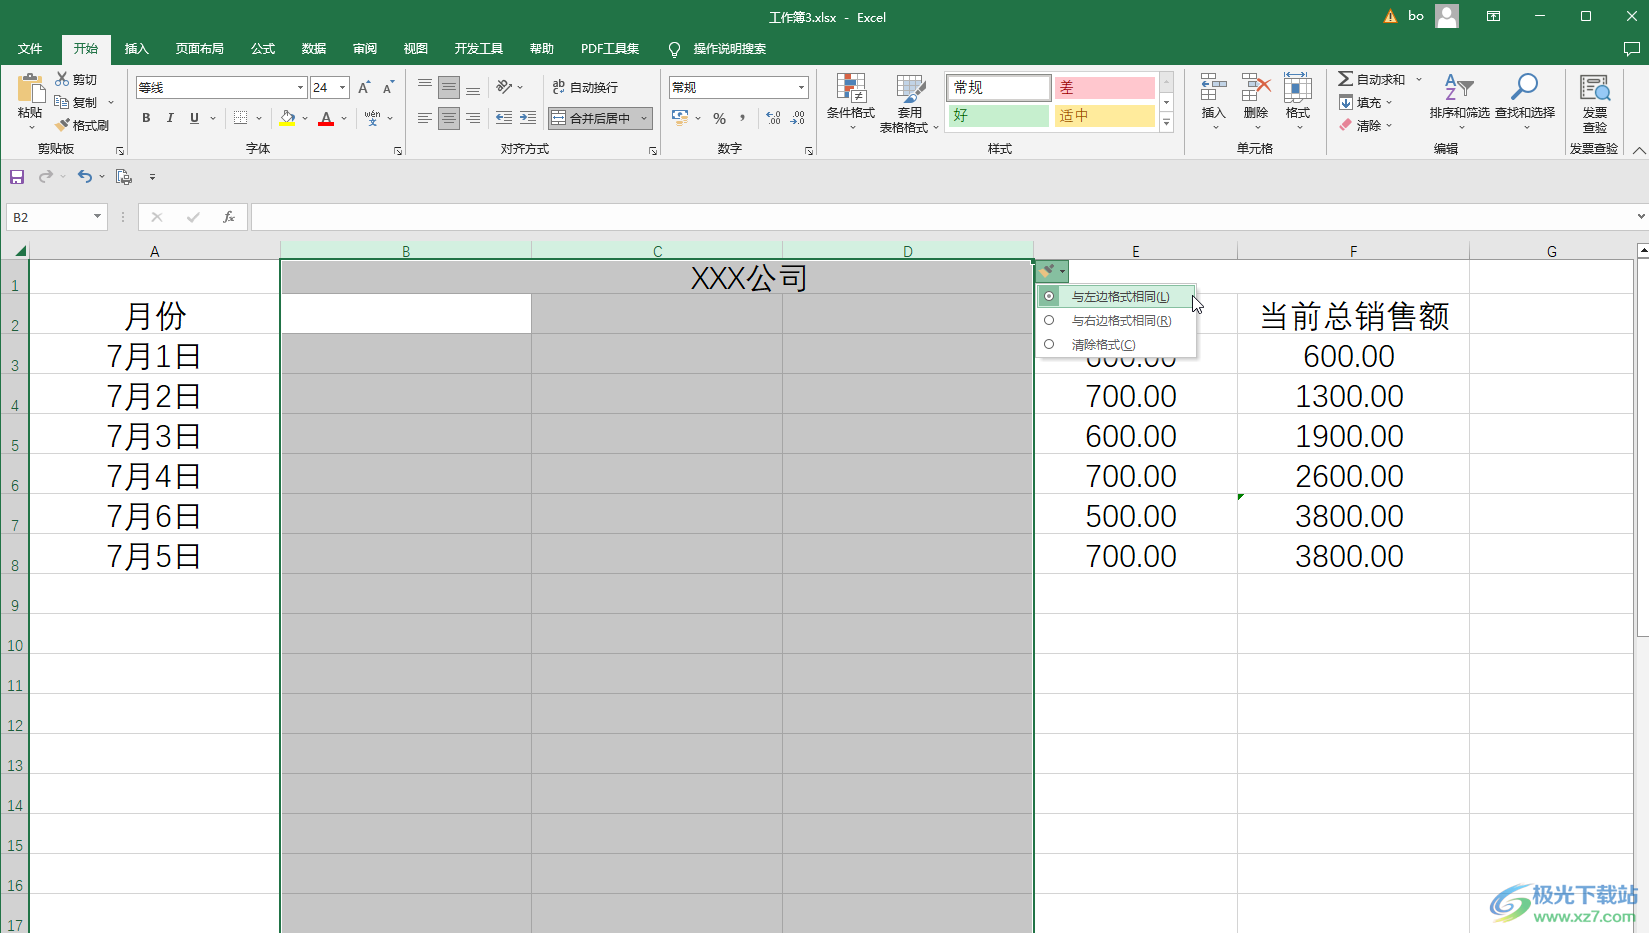Toggle the bottom align button
The height and width of the screenshot is (933, 1649).
pos(473,88)
